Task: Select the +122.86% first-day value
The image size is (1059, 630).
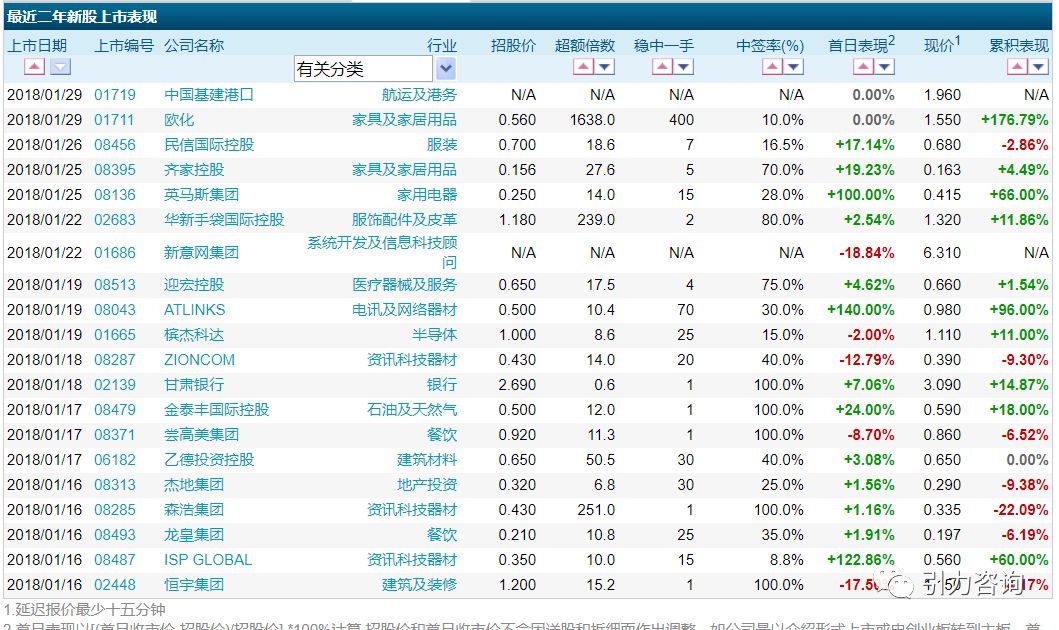Action: pos(861,559)
